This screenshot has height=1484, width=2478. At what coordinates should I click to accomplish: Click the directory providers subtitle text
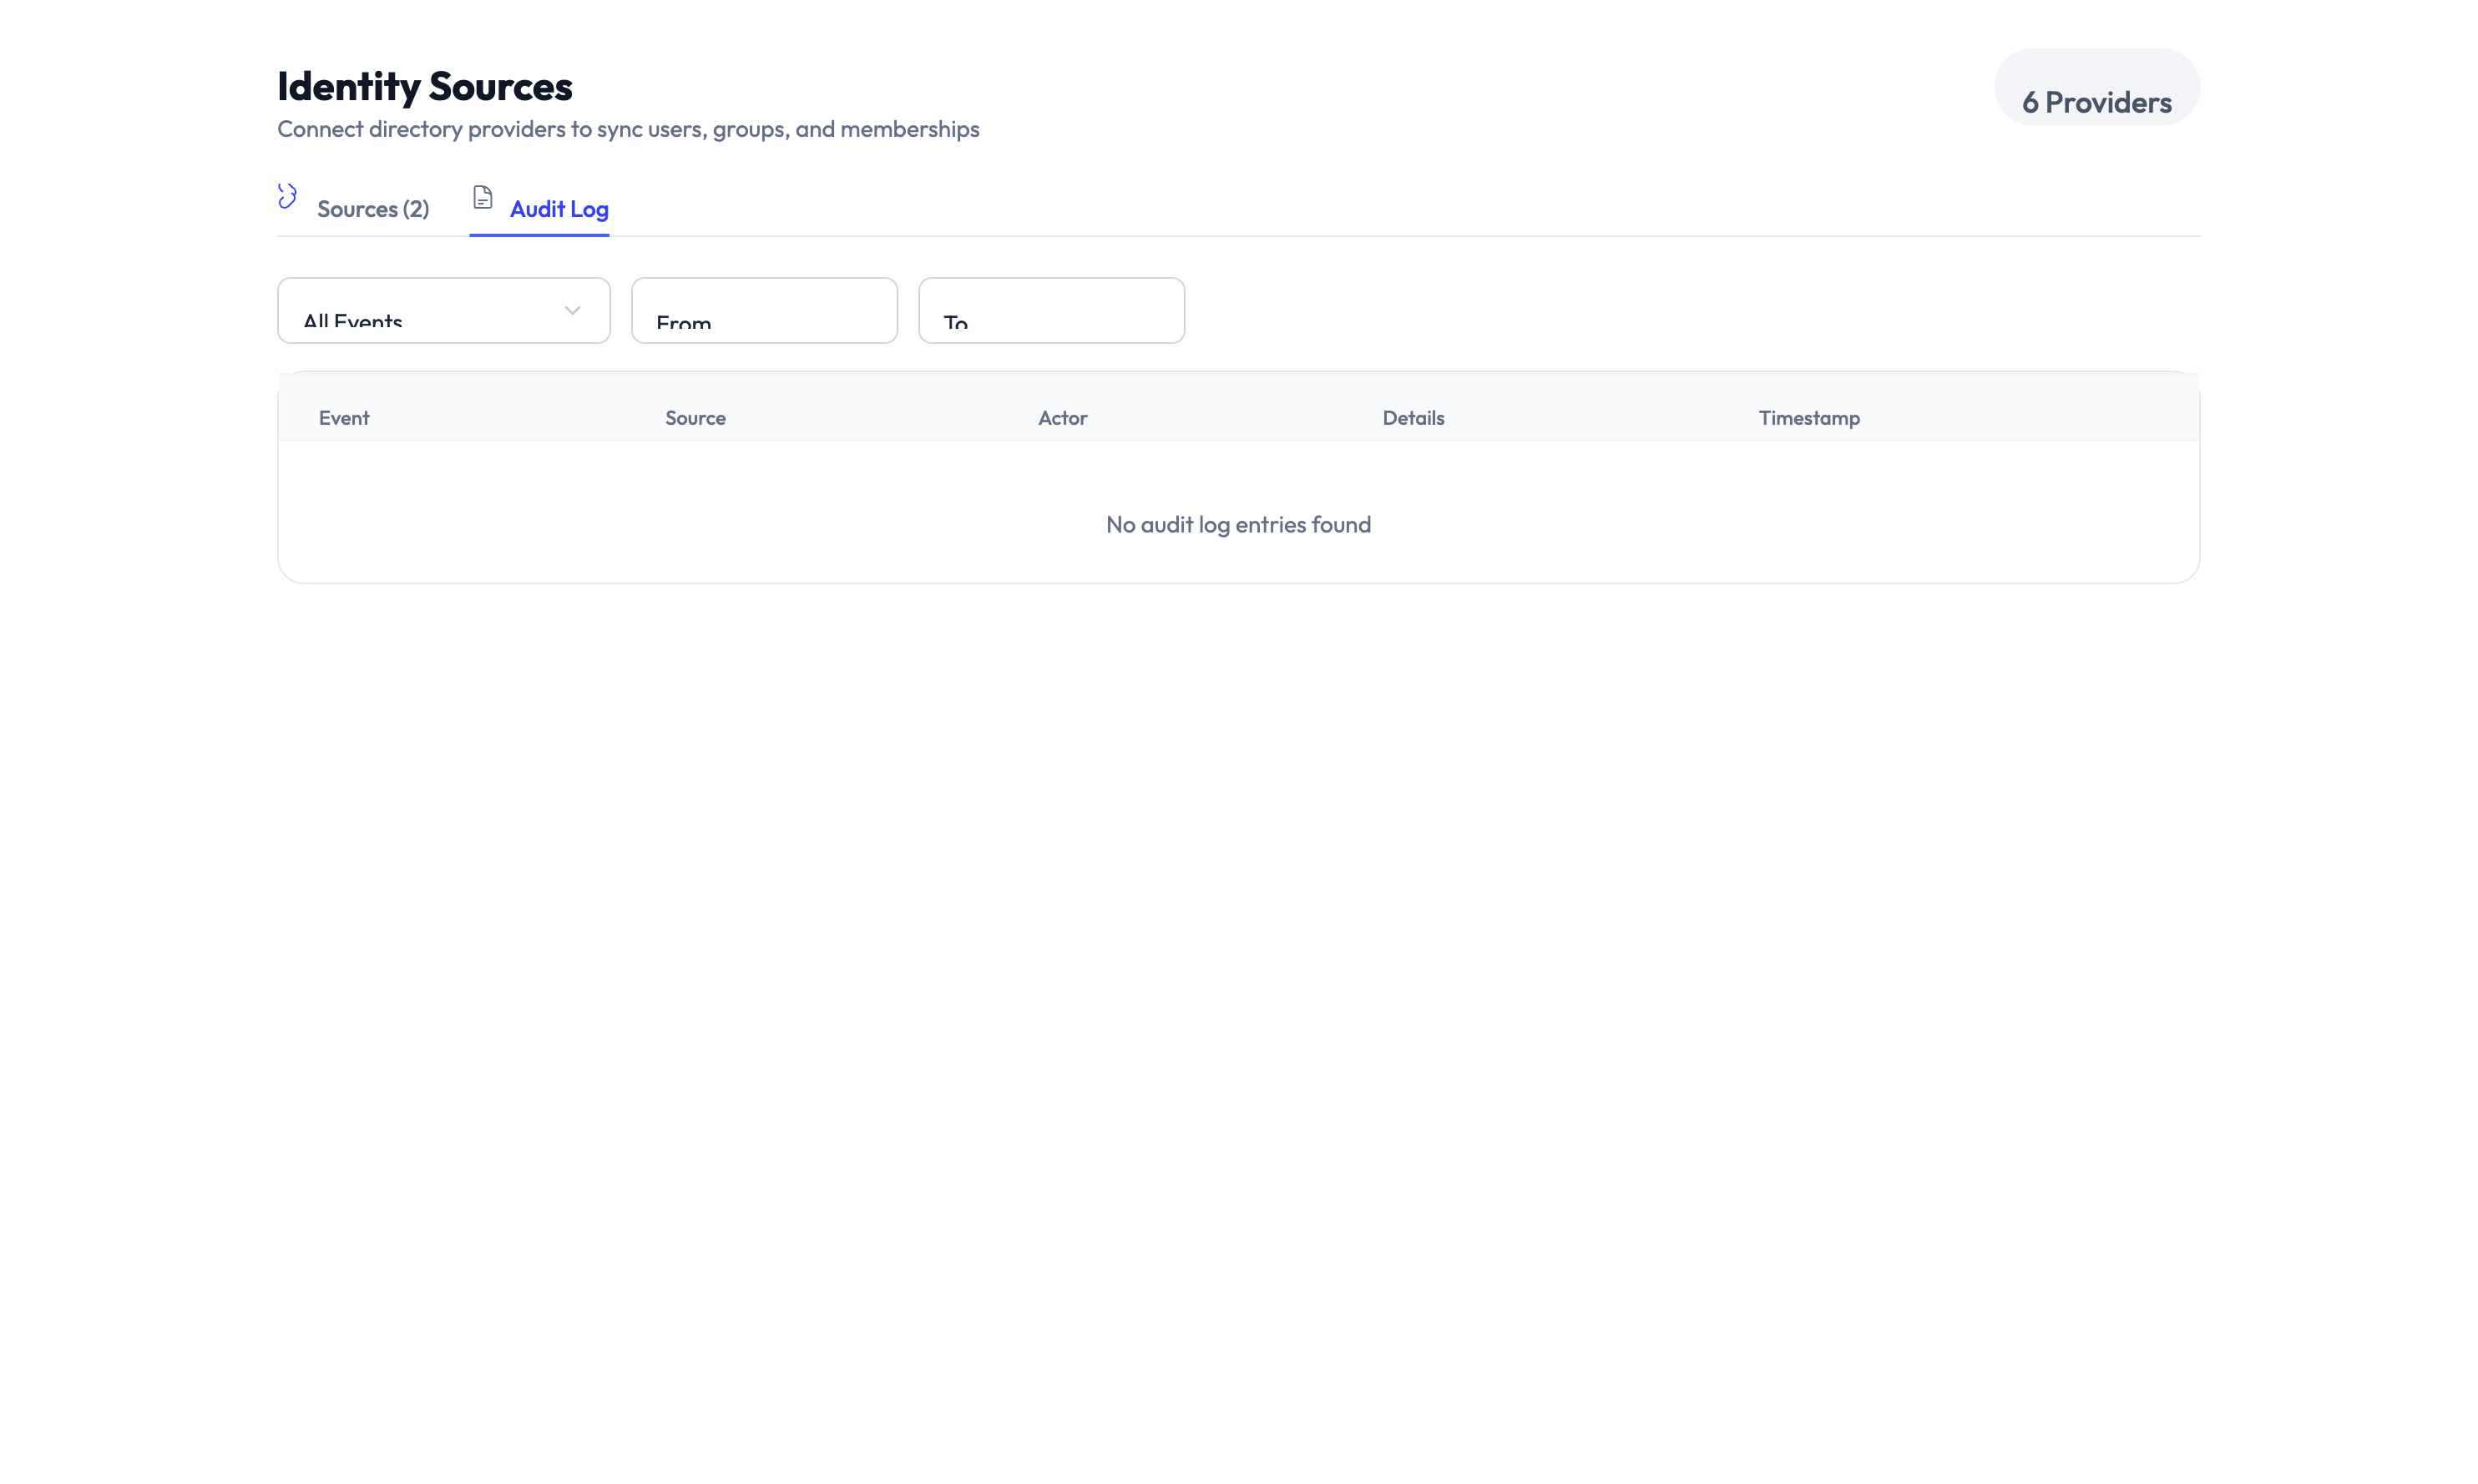(628, 129)
